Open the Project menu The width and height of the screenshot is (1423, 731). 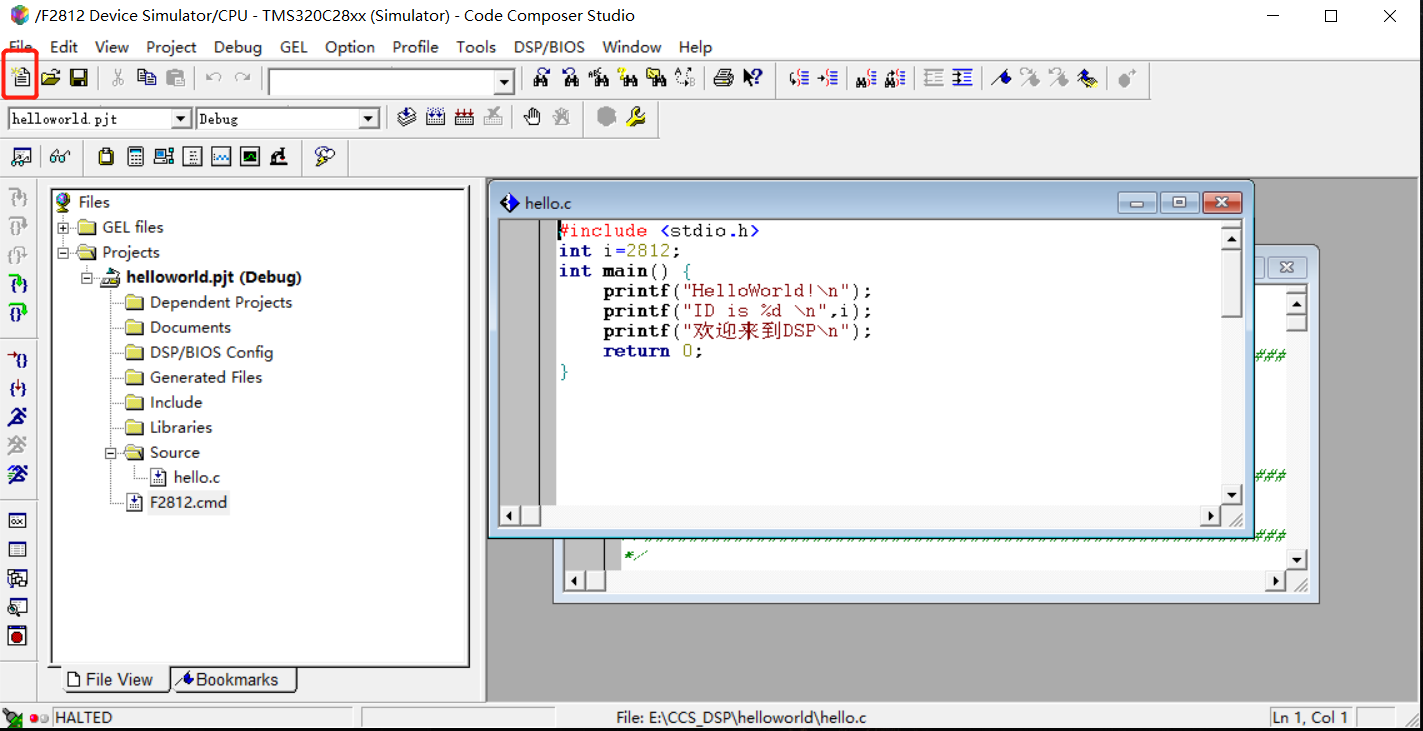pos(171,47)
